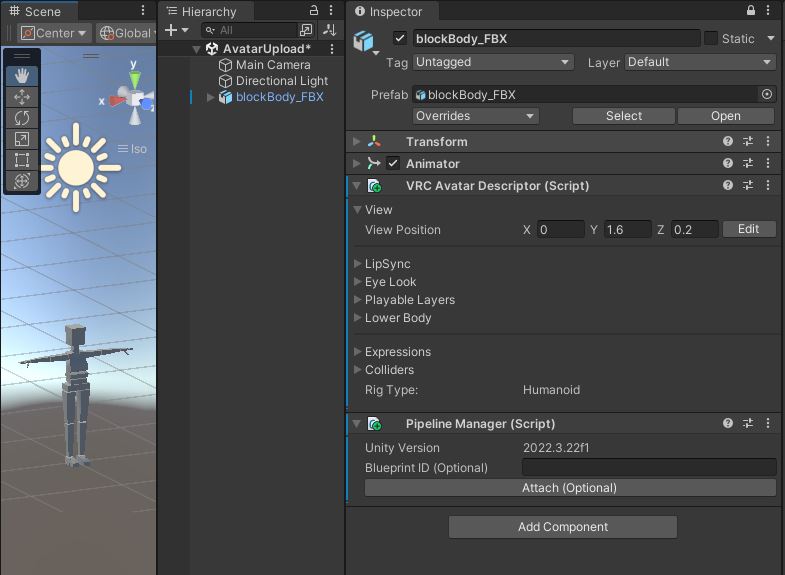Select Directional Light in the hierarchy
Viewport: 785px width, 575px height.
281,81
